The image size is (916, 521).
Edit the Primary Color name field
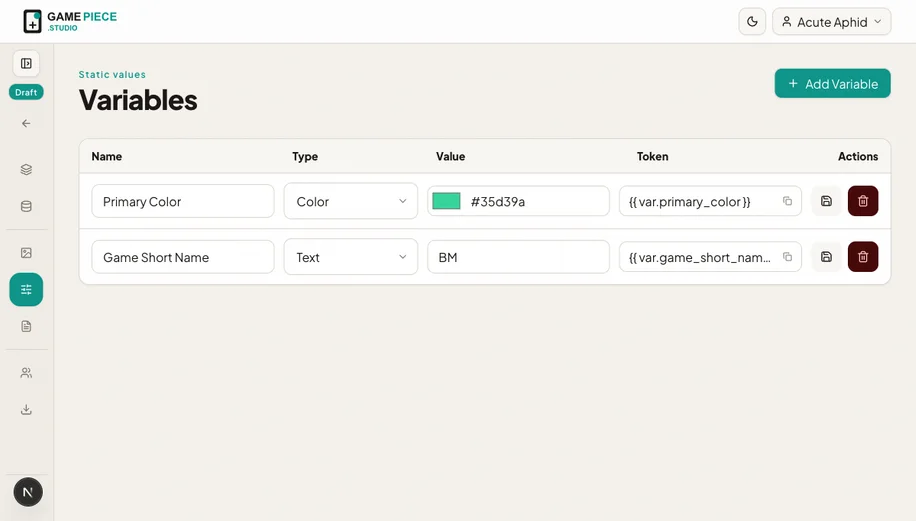tap(183, 201)
